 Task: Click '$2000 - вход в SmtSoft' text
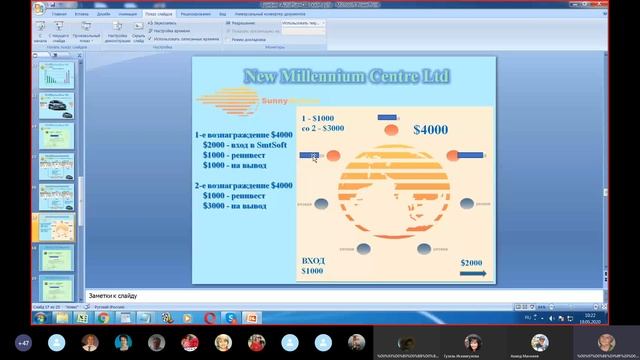pyautogui.click(x=244, y=145)
